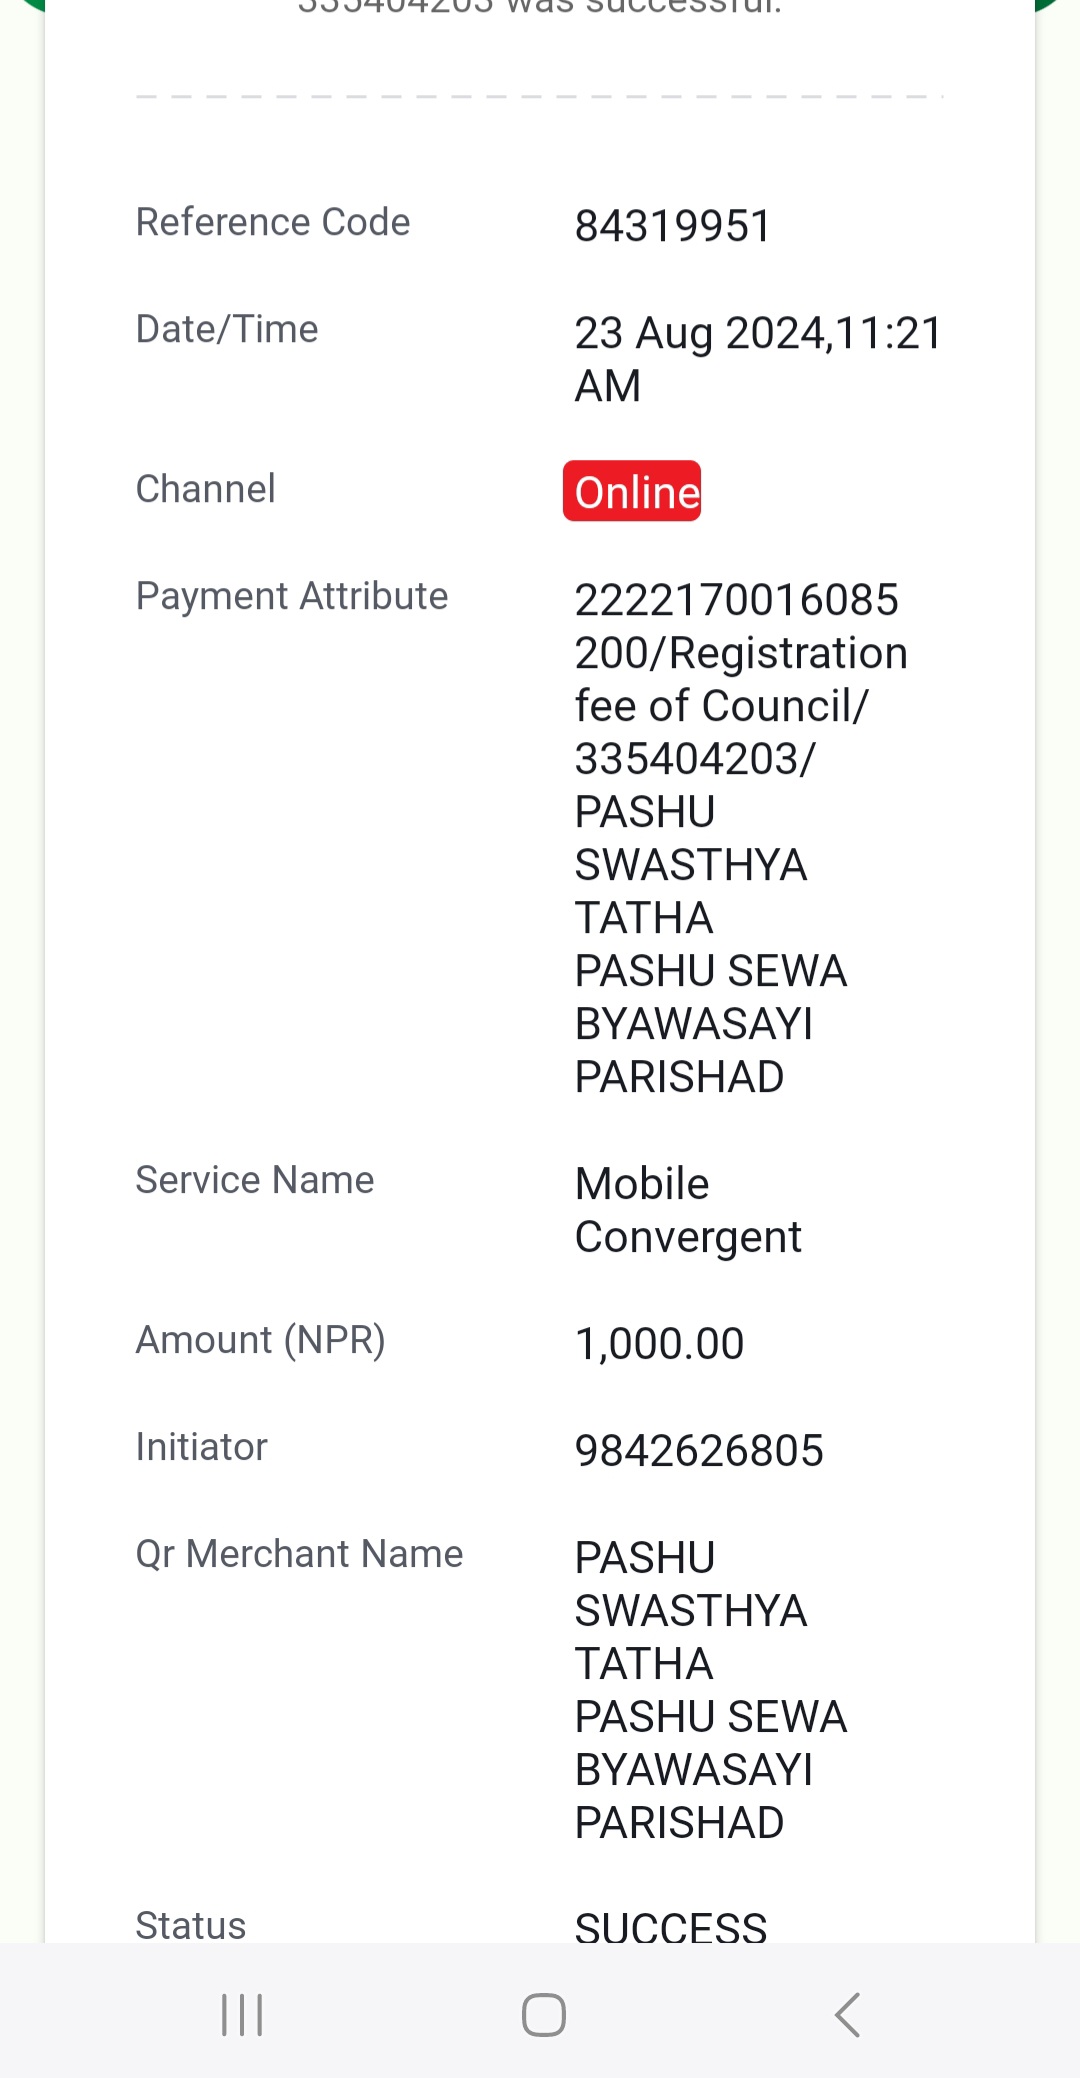Tap the Channel label
The image size is (1080, 2078).
(x=206, y=489)
